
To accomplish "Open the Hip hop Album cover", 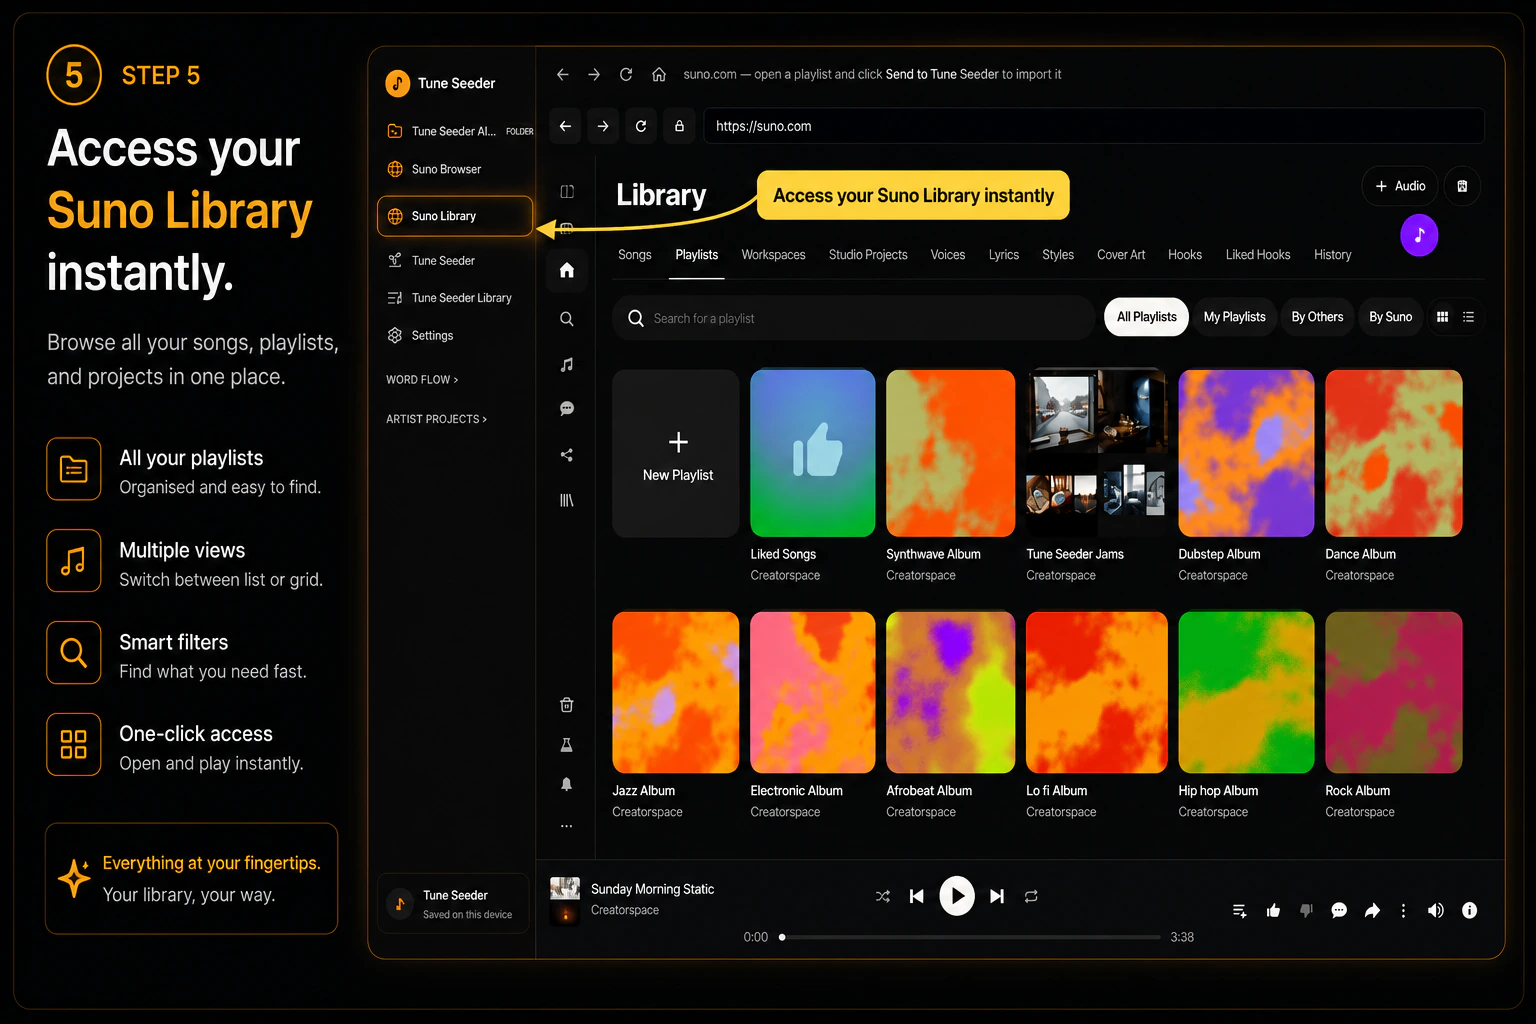I will point(1246,692).
